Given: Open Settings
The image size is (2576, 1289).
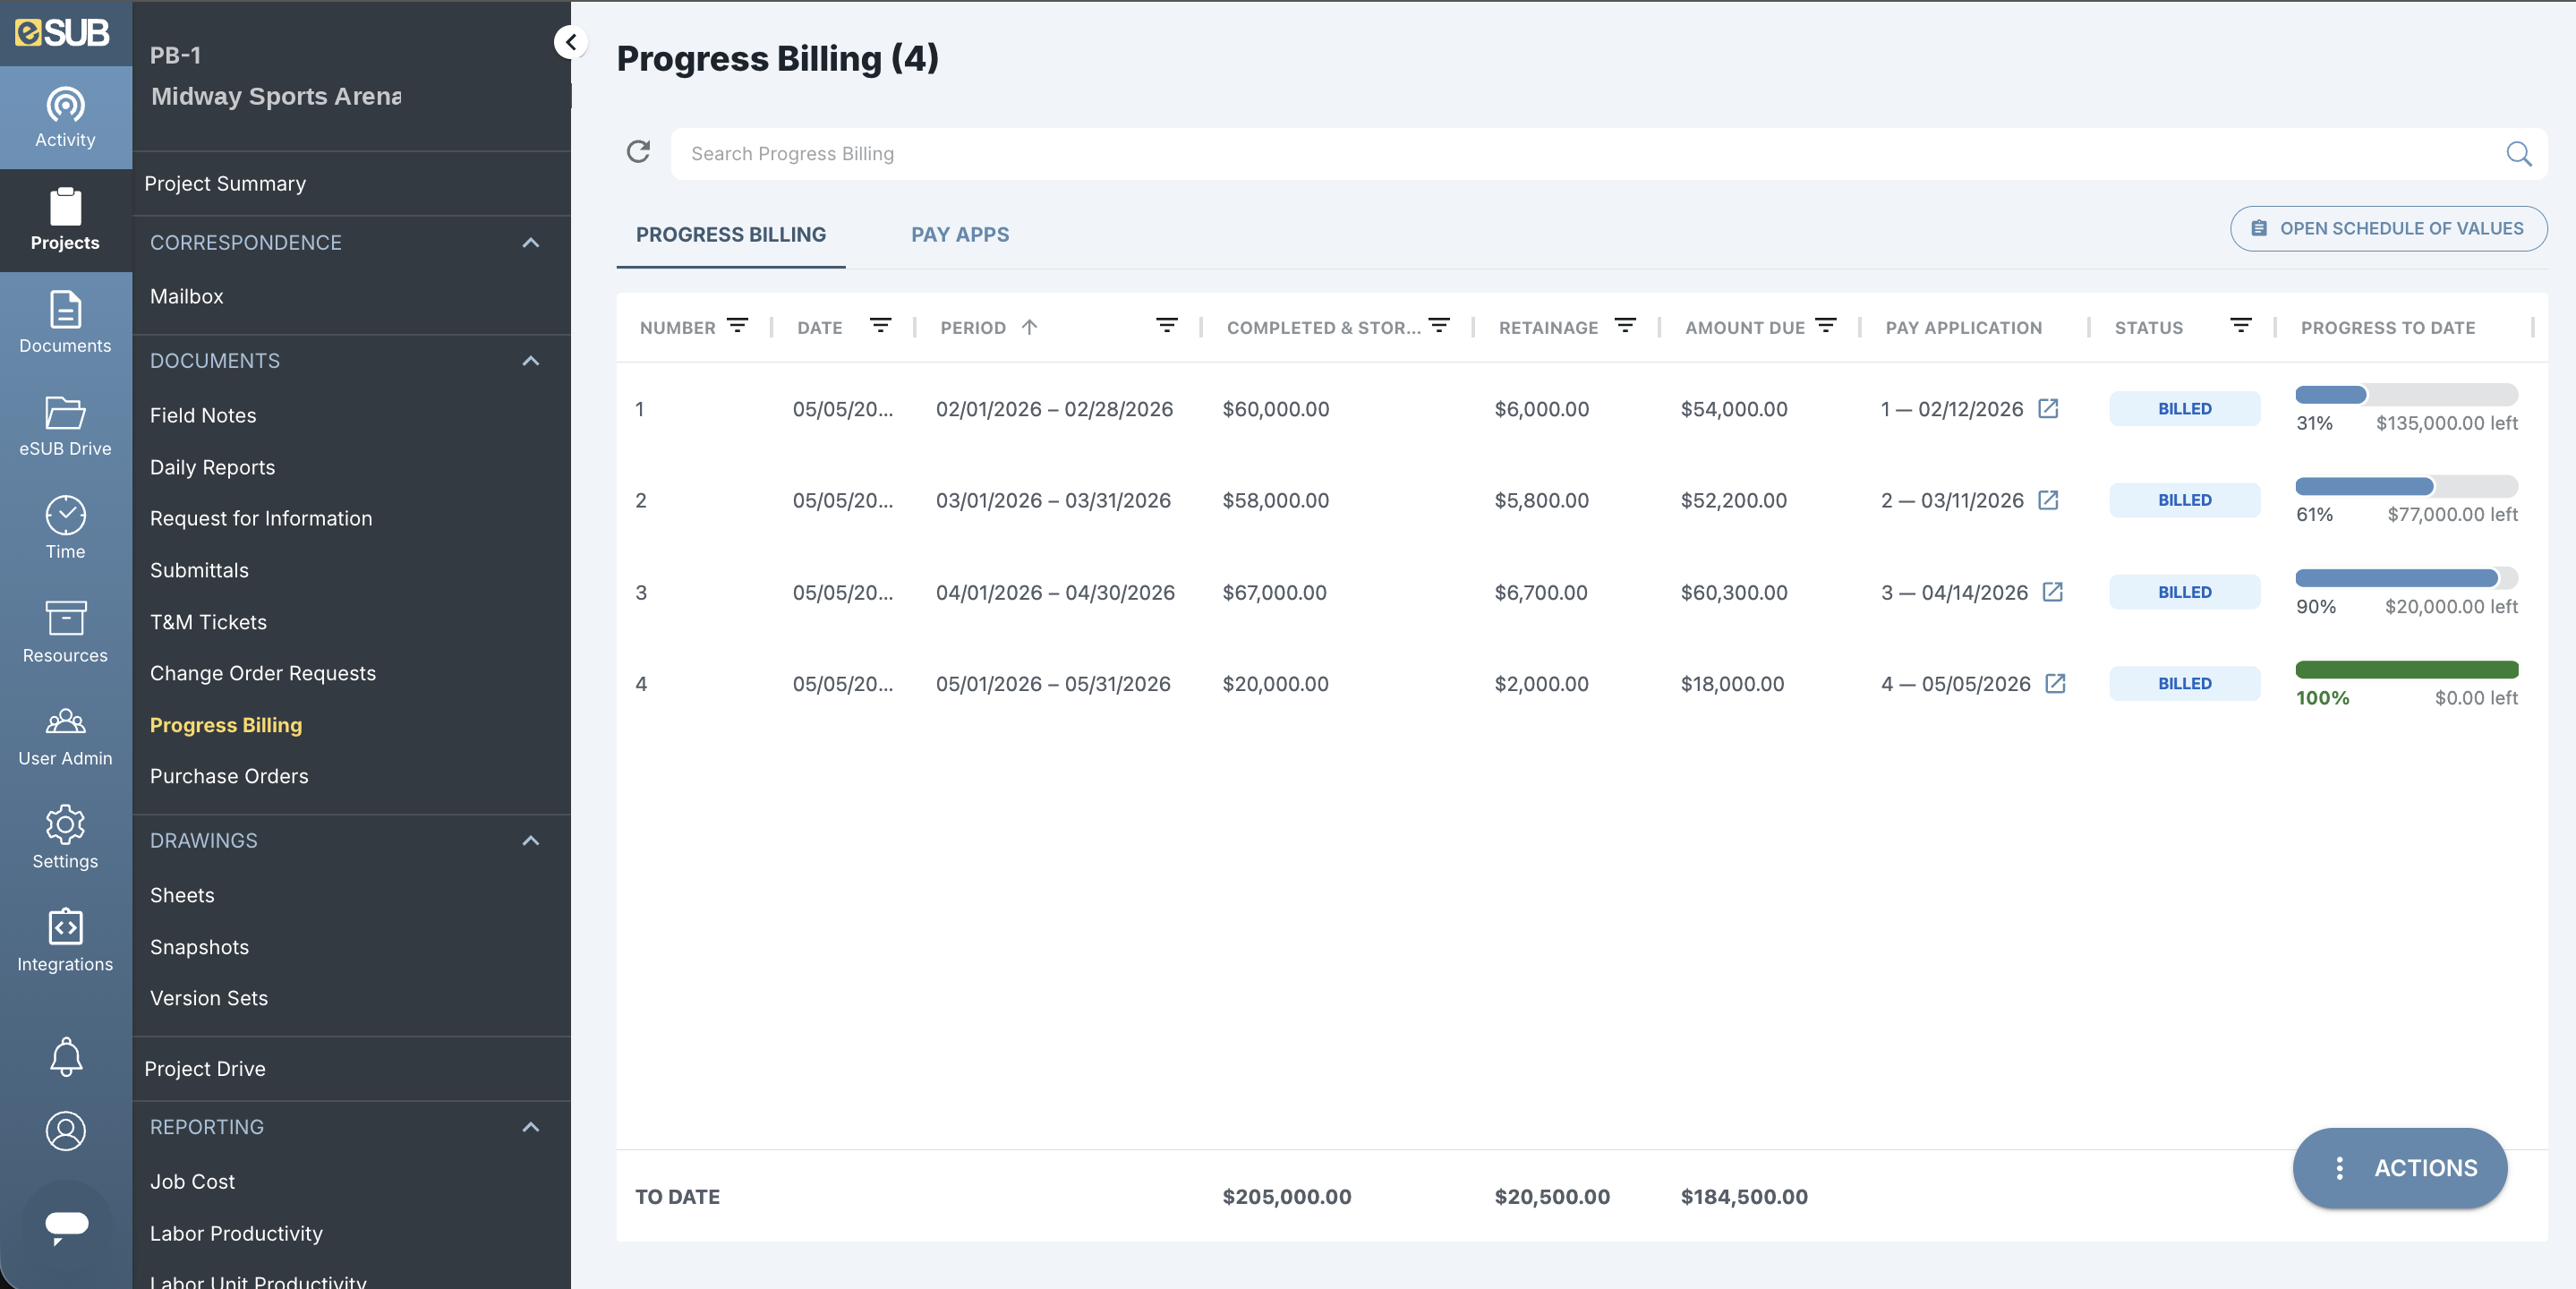Looking at the screenshot, I should 65,838.
